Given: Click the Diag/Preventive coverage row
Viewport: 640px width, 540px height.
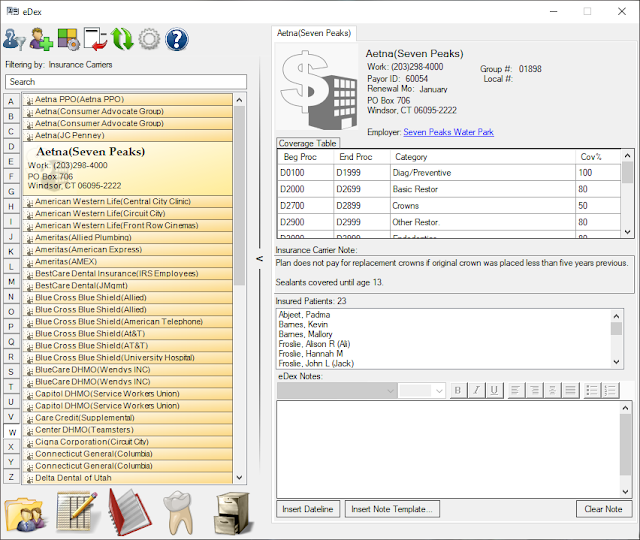Looking at the screenshot, I should (x=449, y=173).
